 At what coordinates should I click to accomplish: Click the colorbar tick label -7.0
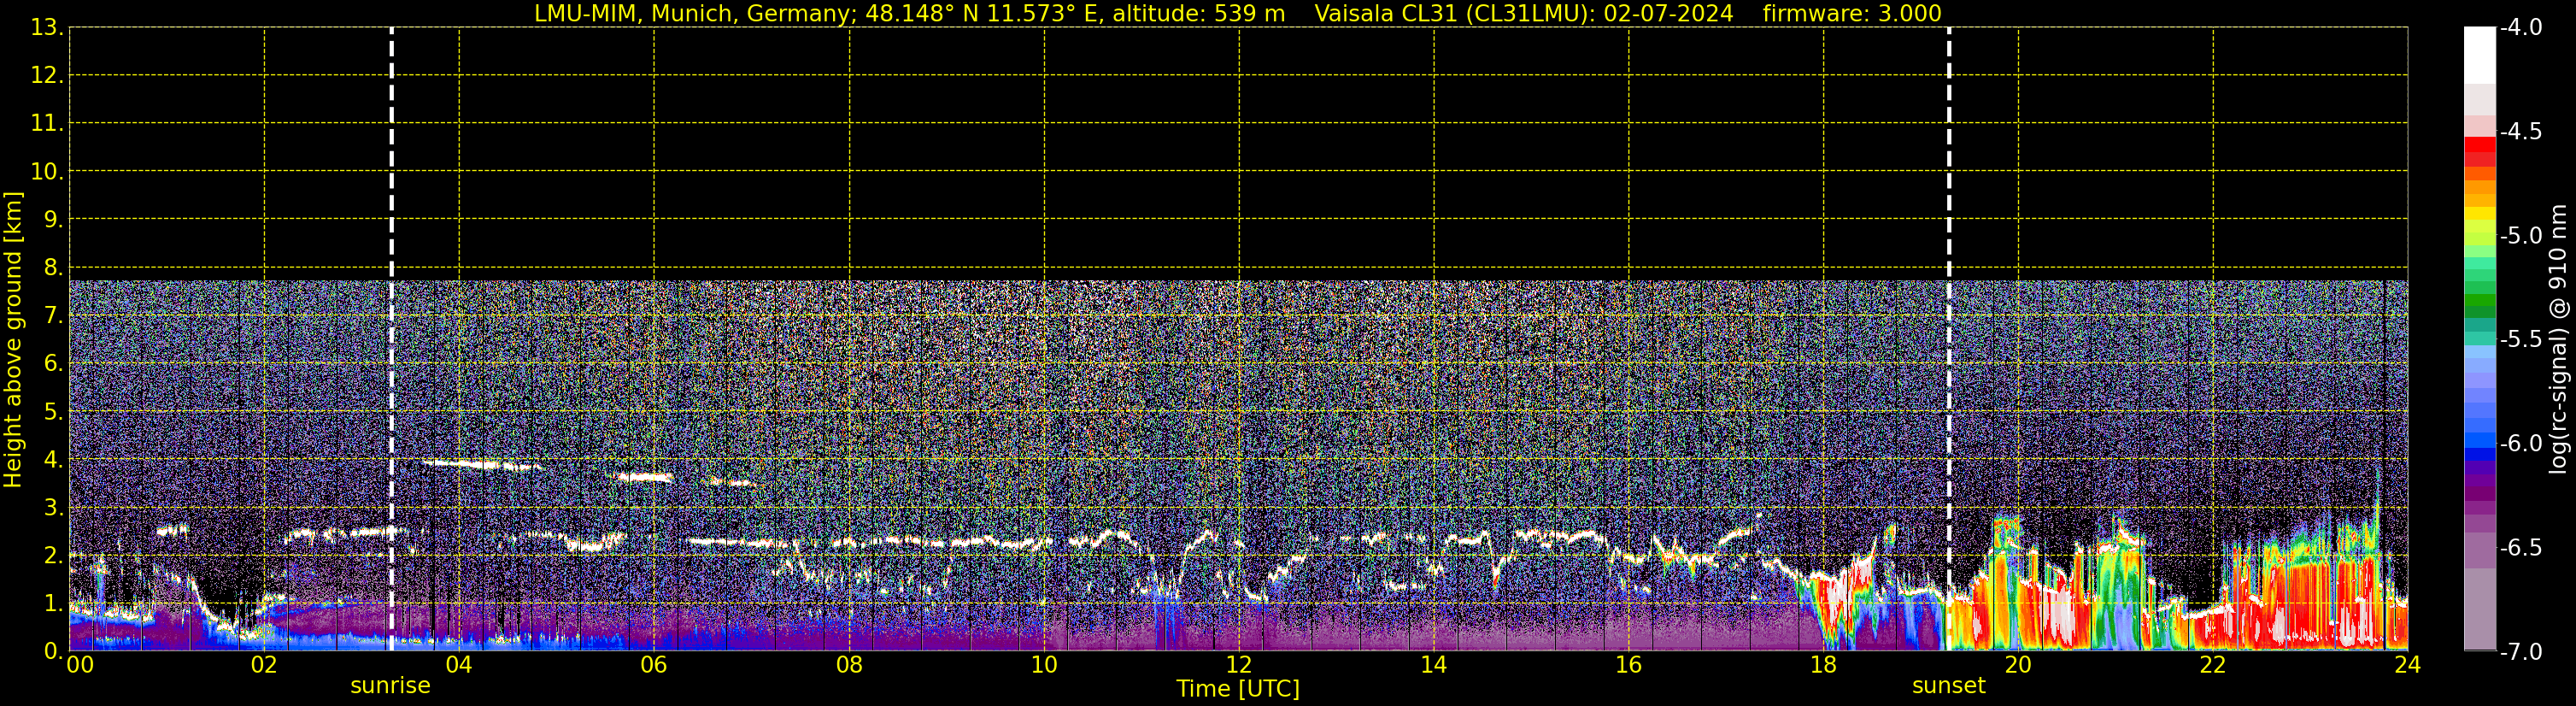point(2521,652)
